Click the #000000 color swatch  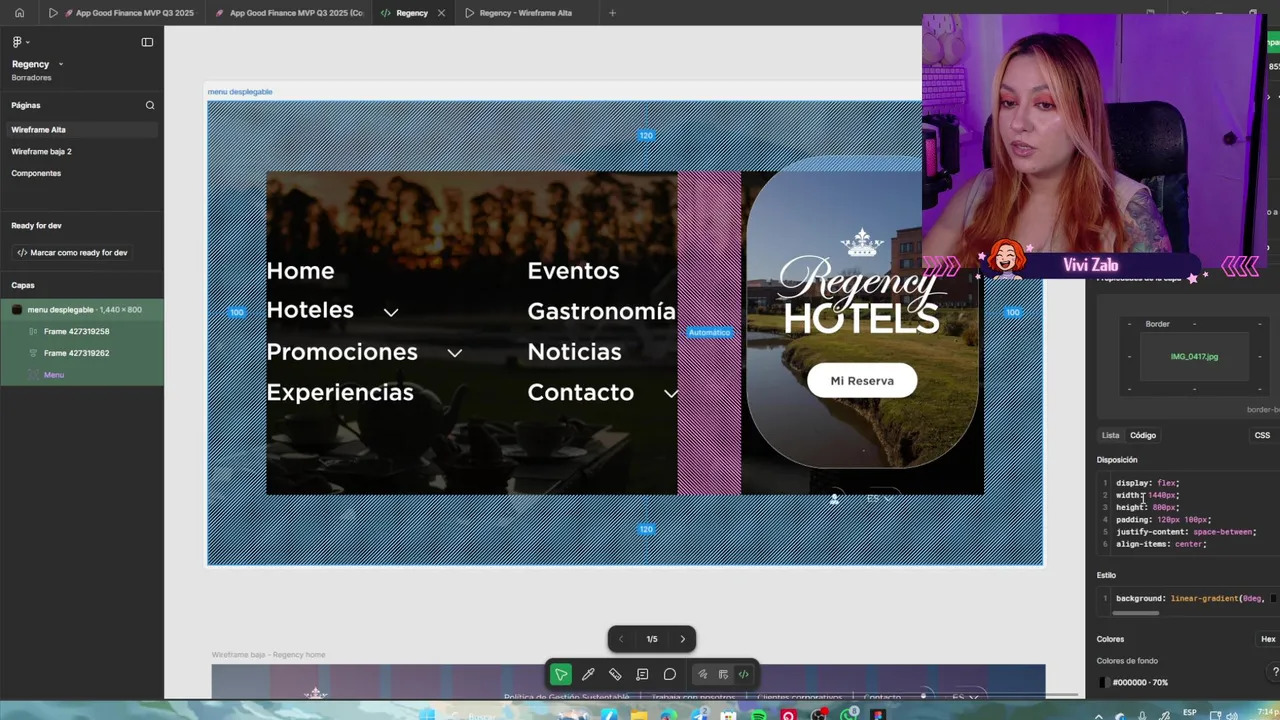coord(1103,682)
